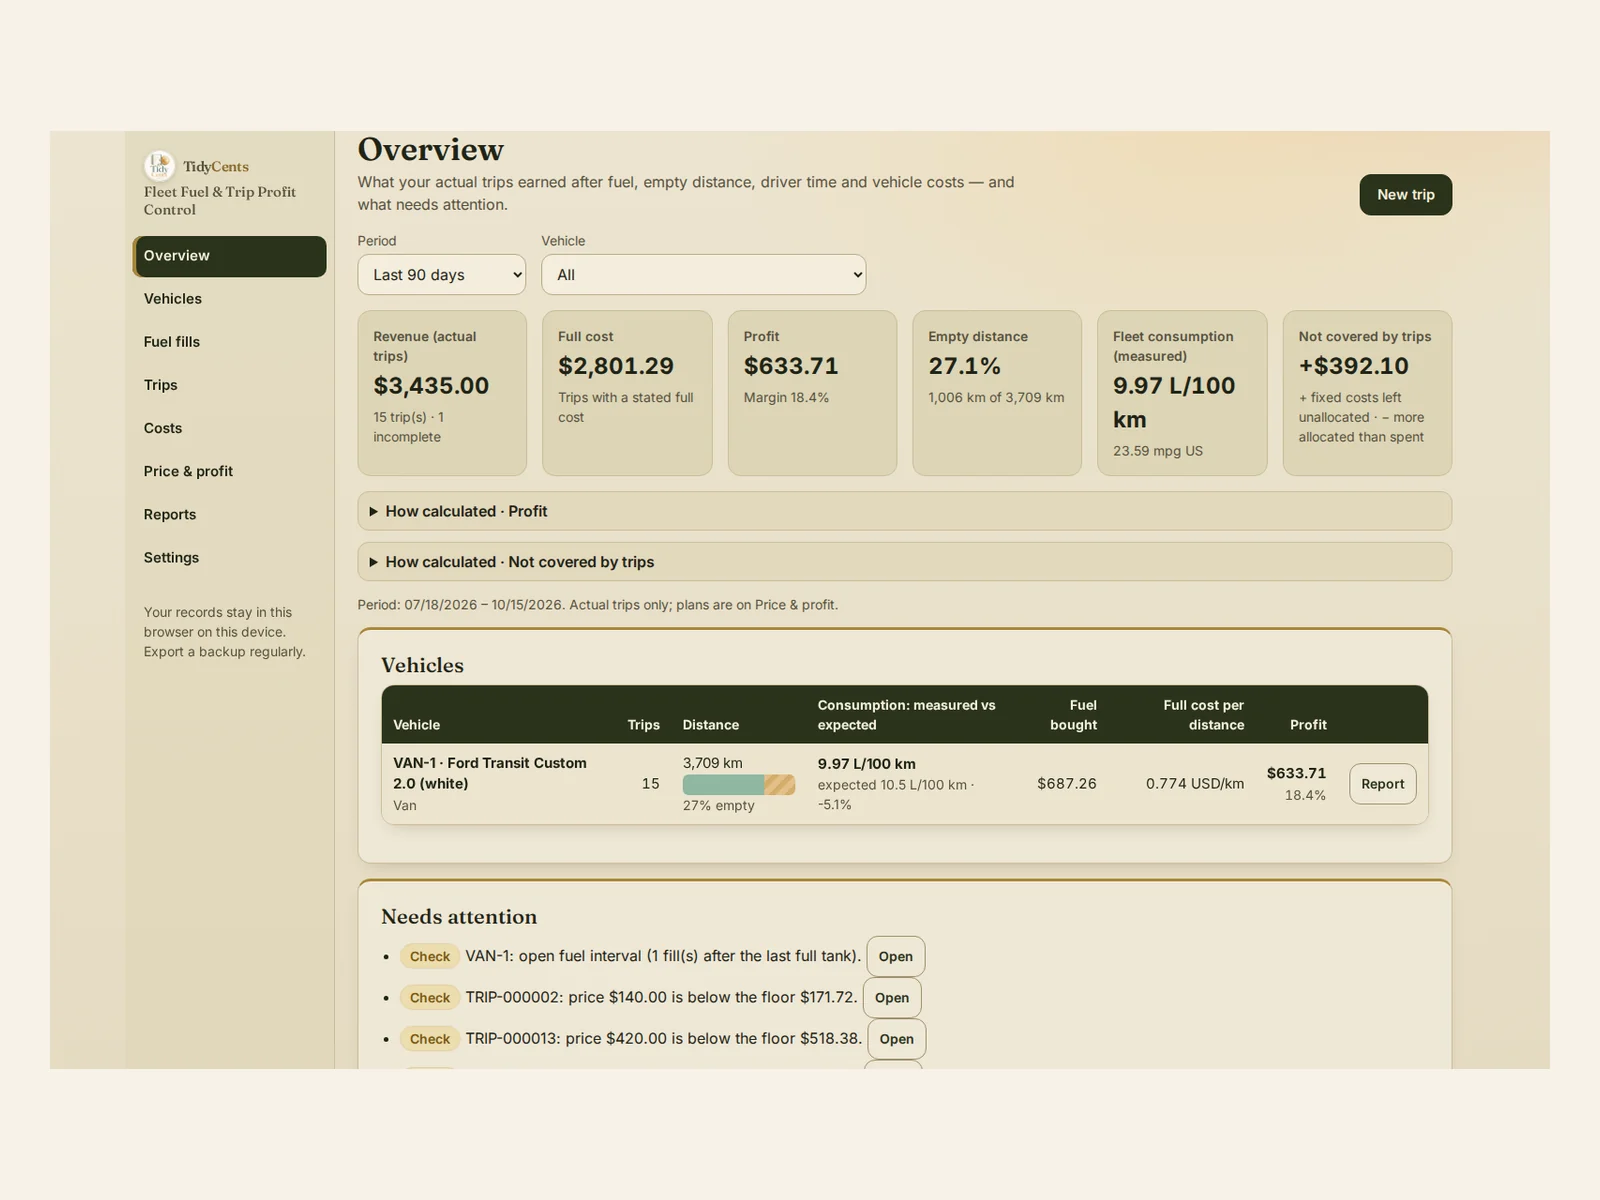Open Report for VAN-1
Viewport: 1600px width, 1200px height.
point(1383,784)
